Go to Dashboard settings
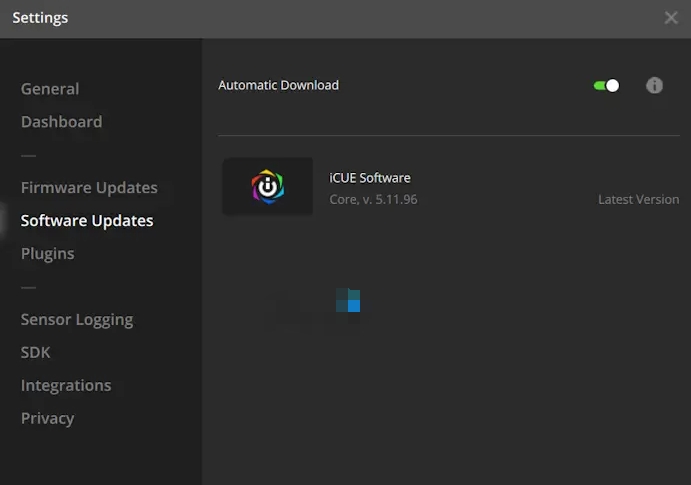Image resolution: width=691 pixels, height=485 pixels. [61, 122]
